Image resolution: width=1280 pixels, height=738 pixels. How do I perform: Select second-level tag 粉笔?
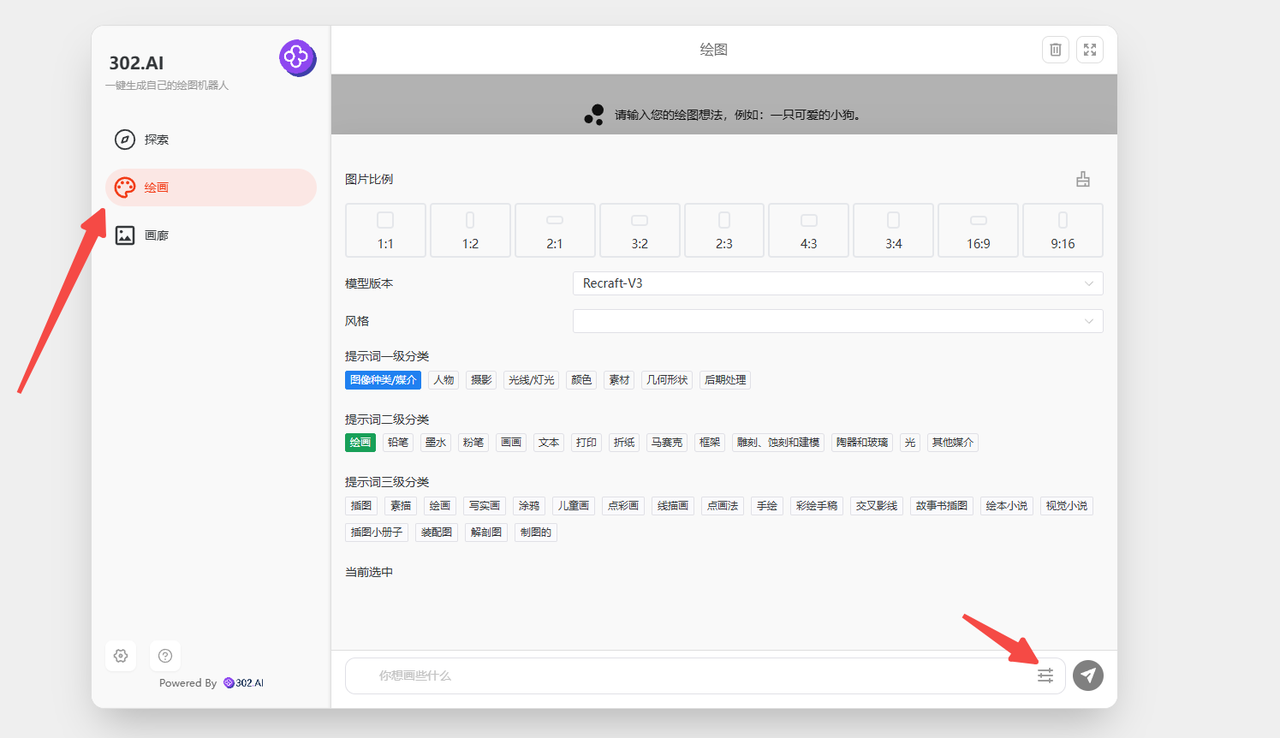473,442
